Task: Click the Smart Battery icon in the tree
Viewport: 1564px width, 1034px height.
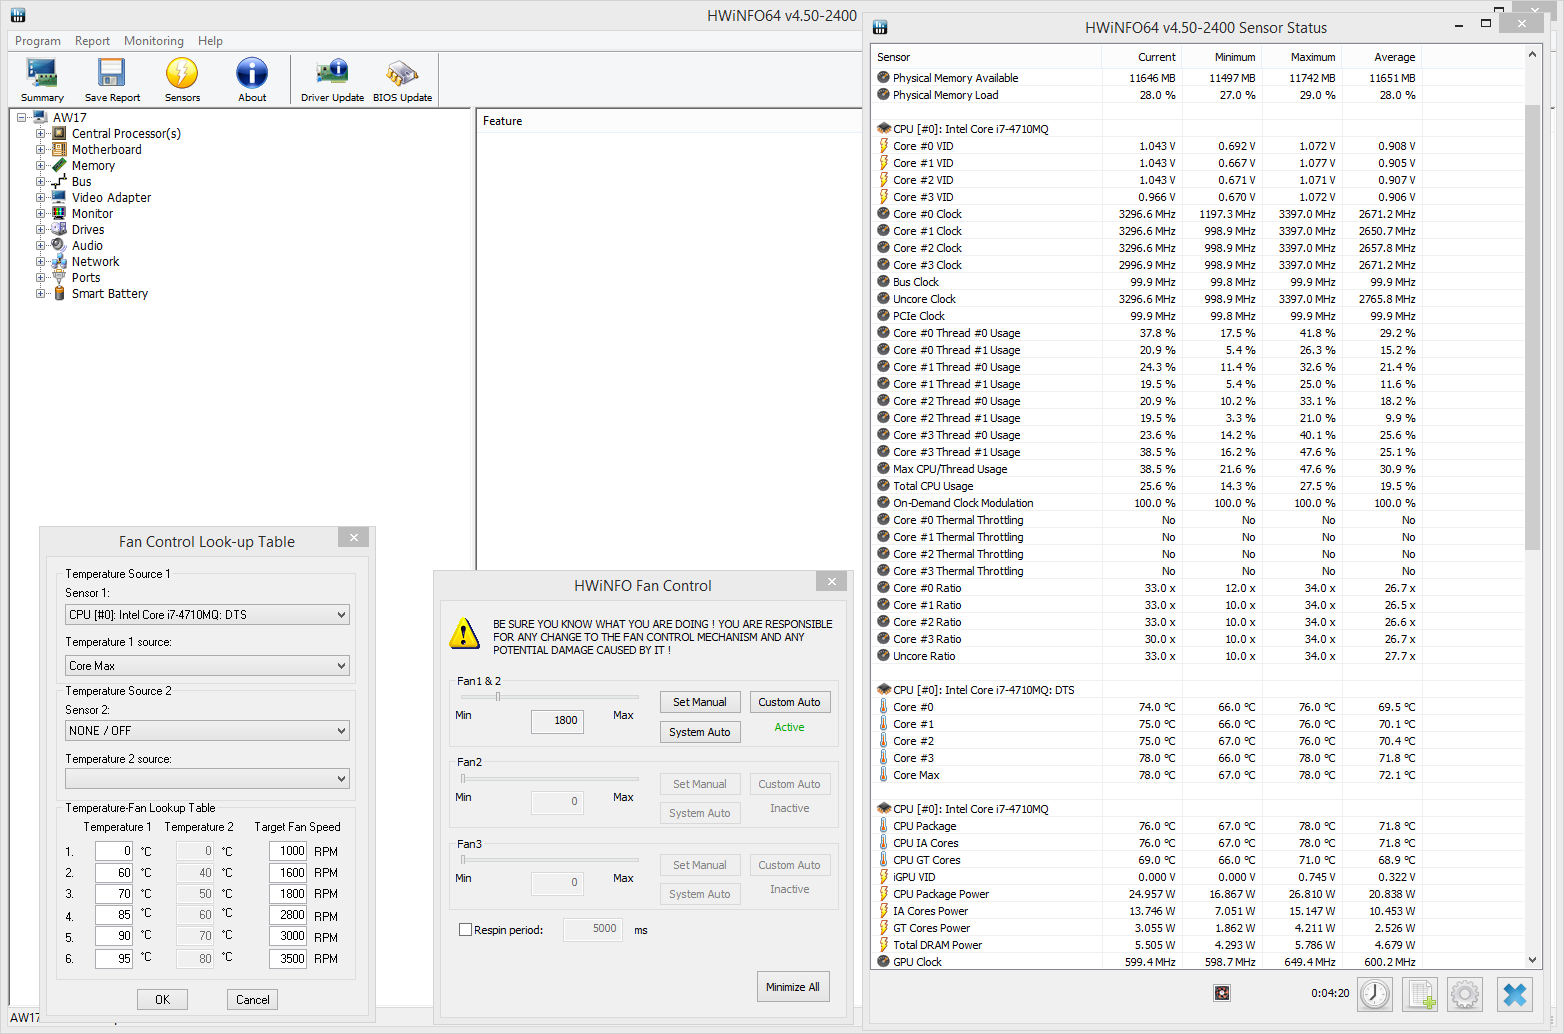Action: (x=59, y=293)
